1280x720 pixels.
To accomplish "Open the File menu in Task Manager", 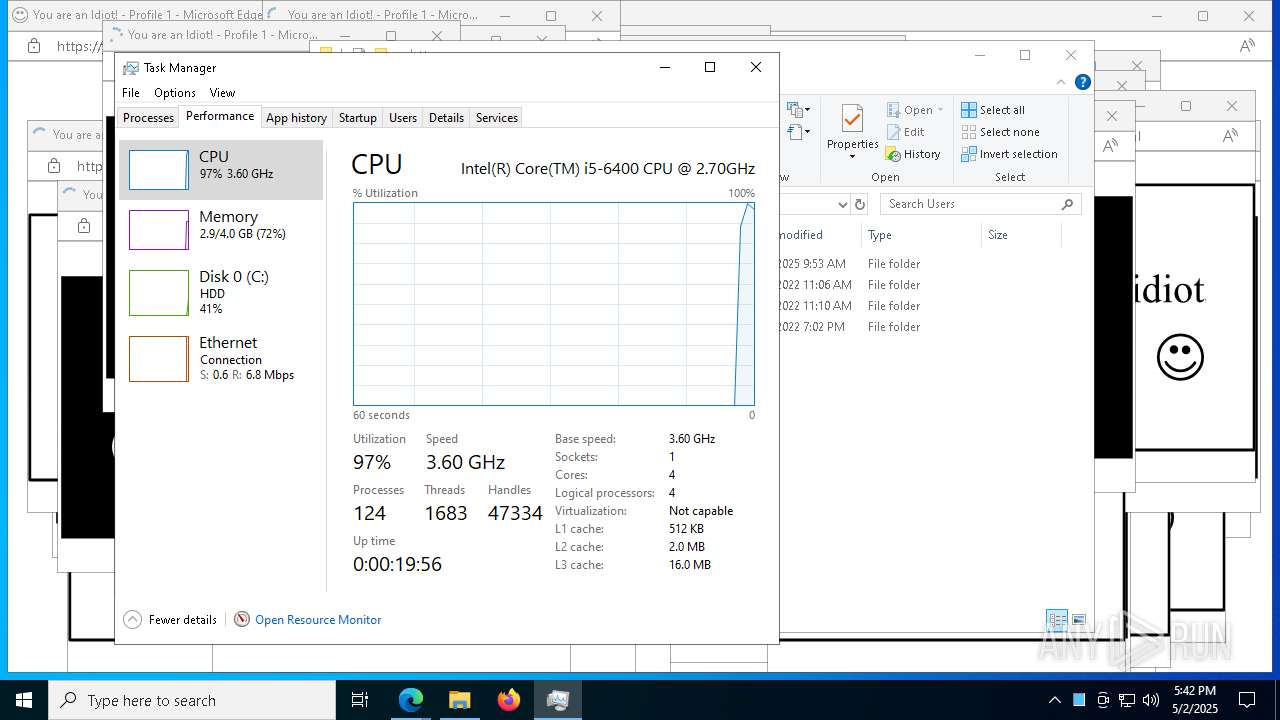I will point(131,92).
